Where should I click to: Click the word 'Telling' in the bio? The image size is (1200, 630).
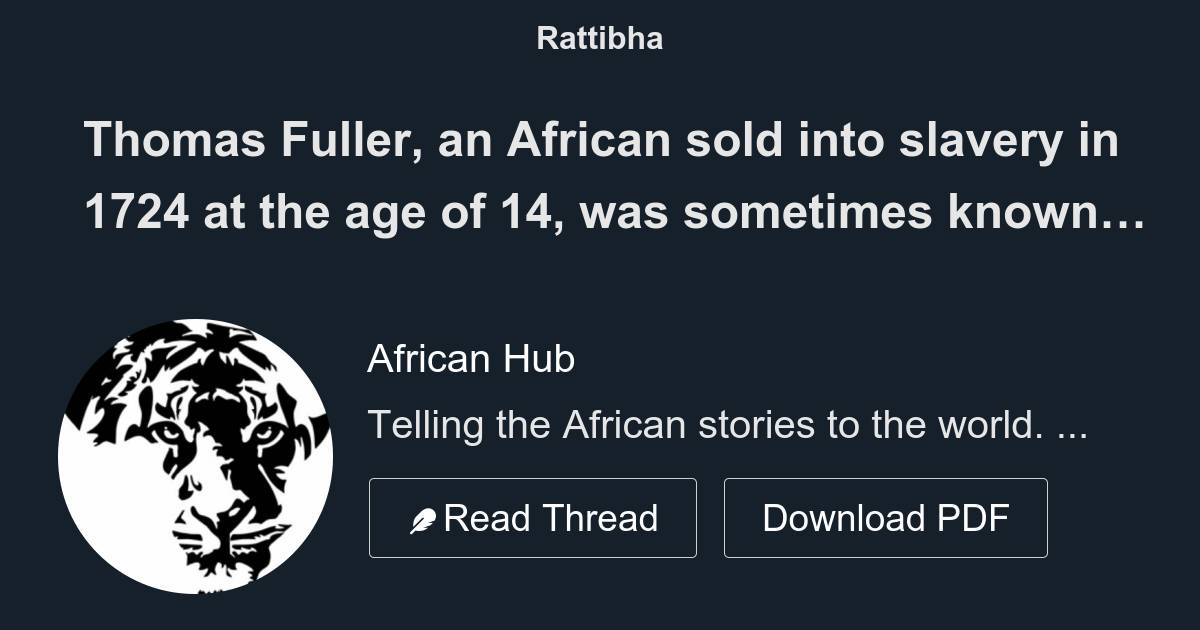tap(425, 427)
